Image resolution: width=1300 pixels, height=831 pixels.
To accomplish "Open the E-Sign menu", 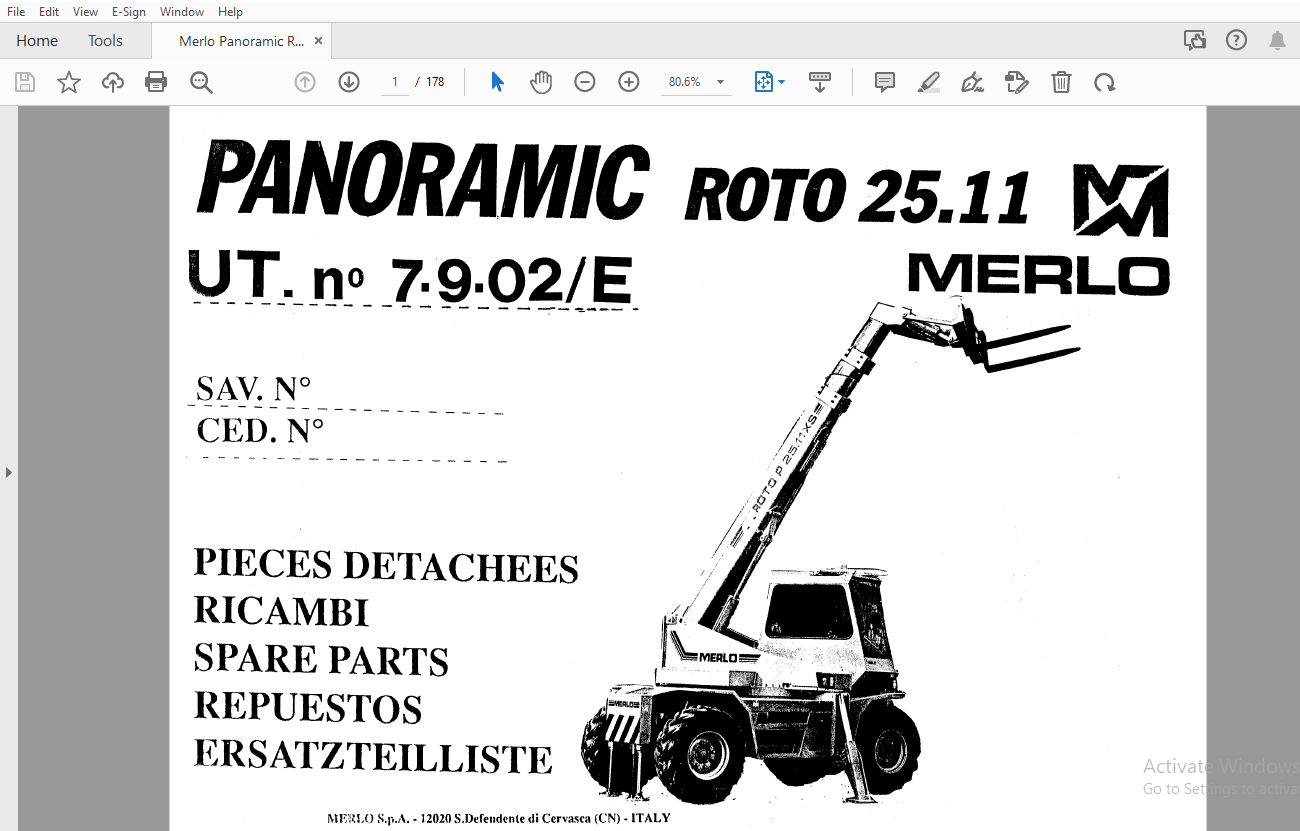I will [x=129, y=12].
